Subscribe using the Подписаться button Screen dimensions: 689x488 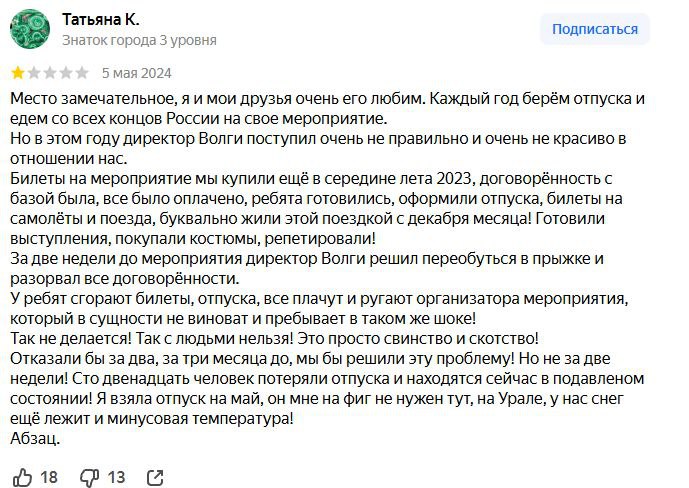(595, 29)
